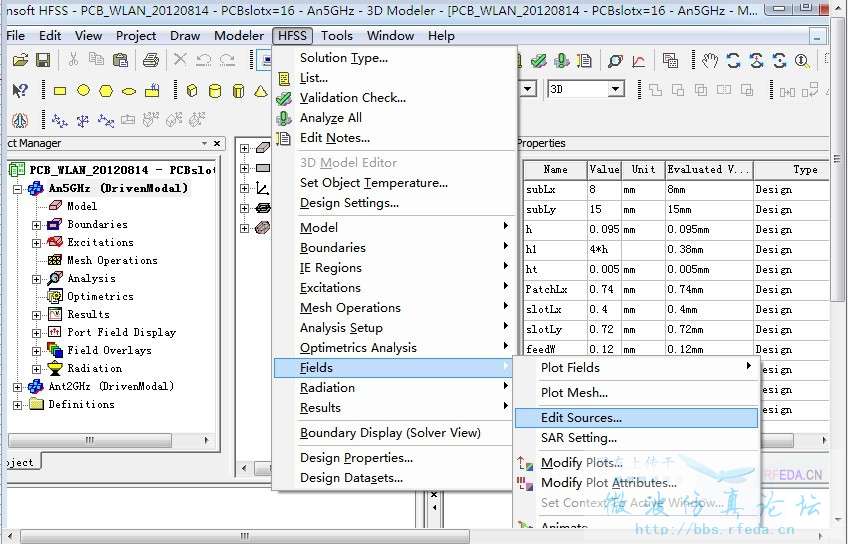
Task: Expand the Boundaries tree node
Action: (x=36, y=224)
